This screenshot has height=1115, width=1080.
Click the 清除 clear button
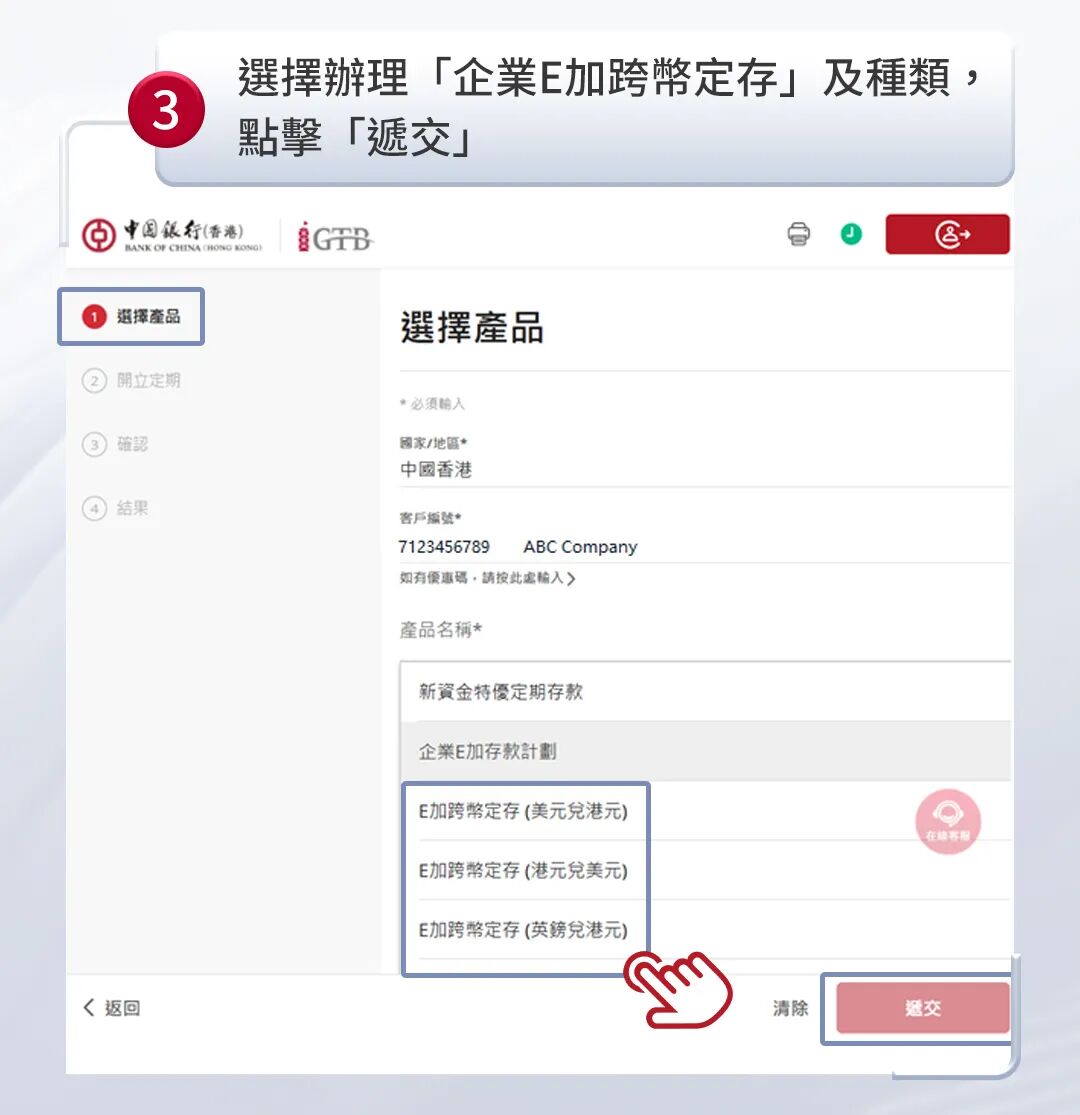(791, 1008)
